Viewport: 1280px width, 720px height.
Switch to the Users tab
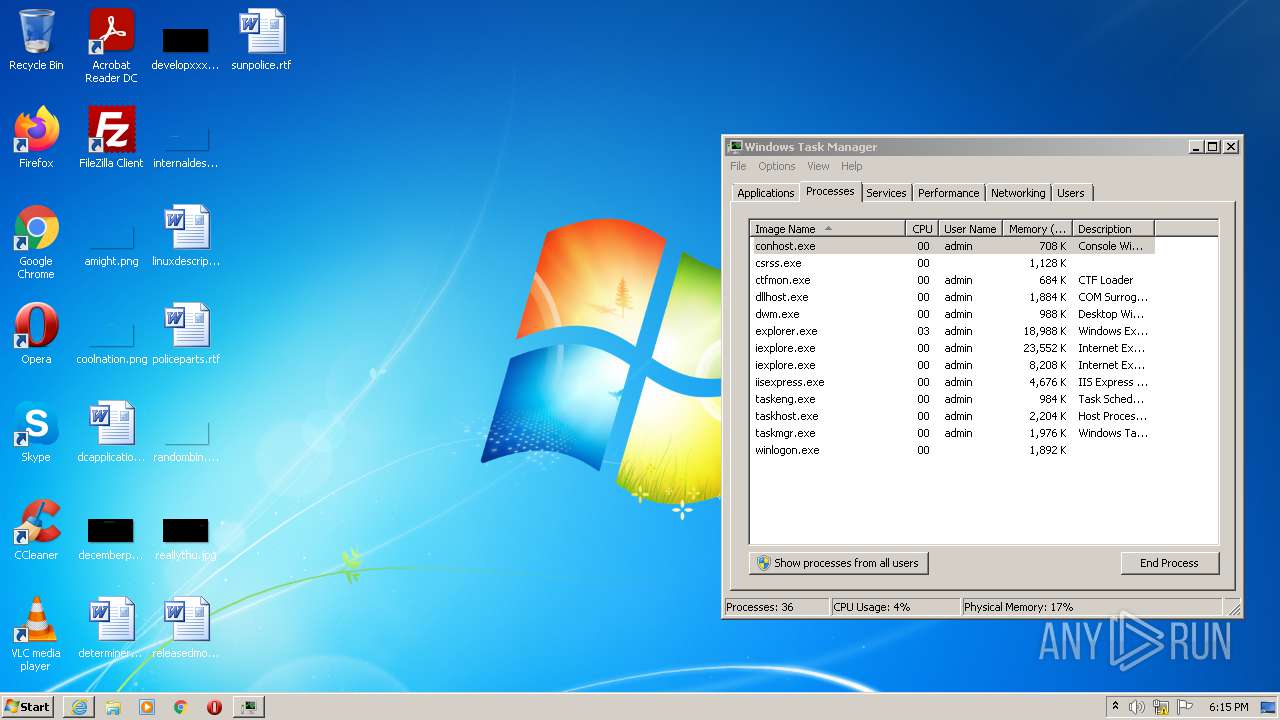point(1071,193)
